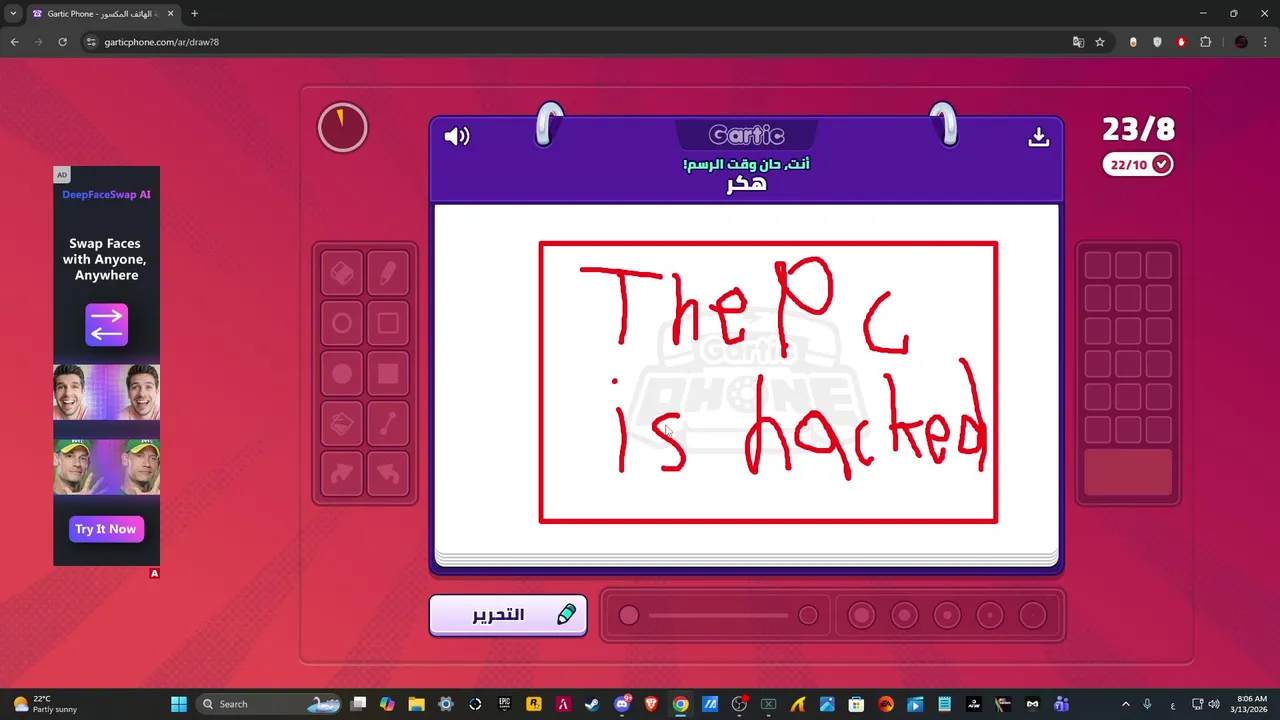The width and height of the screenshot is (1280, 720).
Task: Select the Pencil drawing tool
Action: [388, 273]
